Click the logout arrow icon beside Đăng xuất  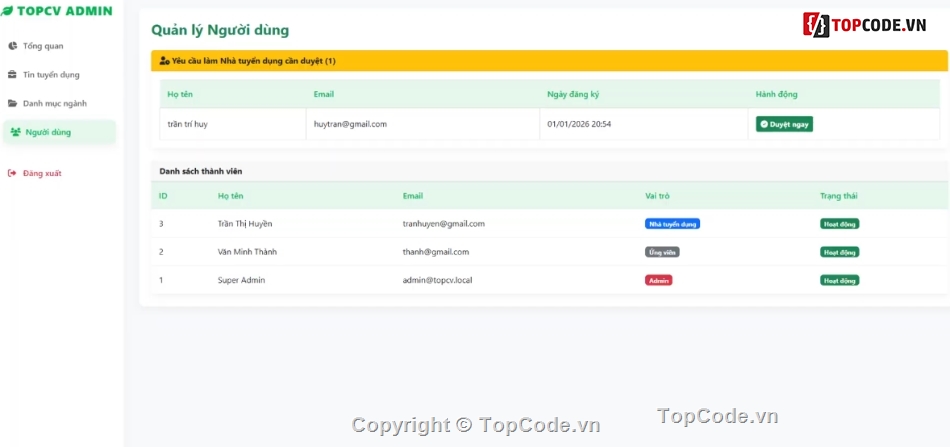(12, 173)
